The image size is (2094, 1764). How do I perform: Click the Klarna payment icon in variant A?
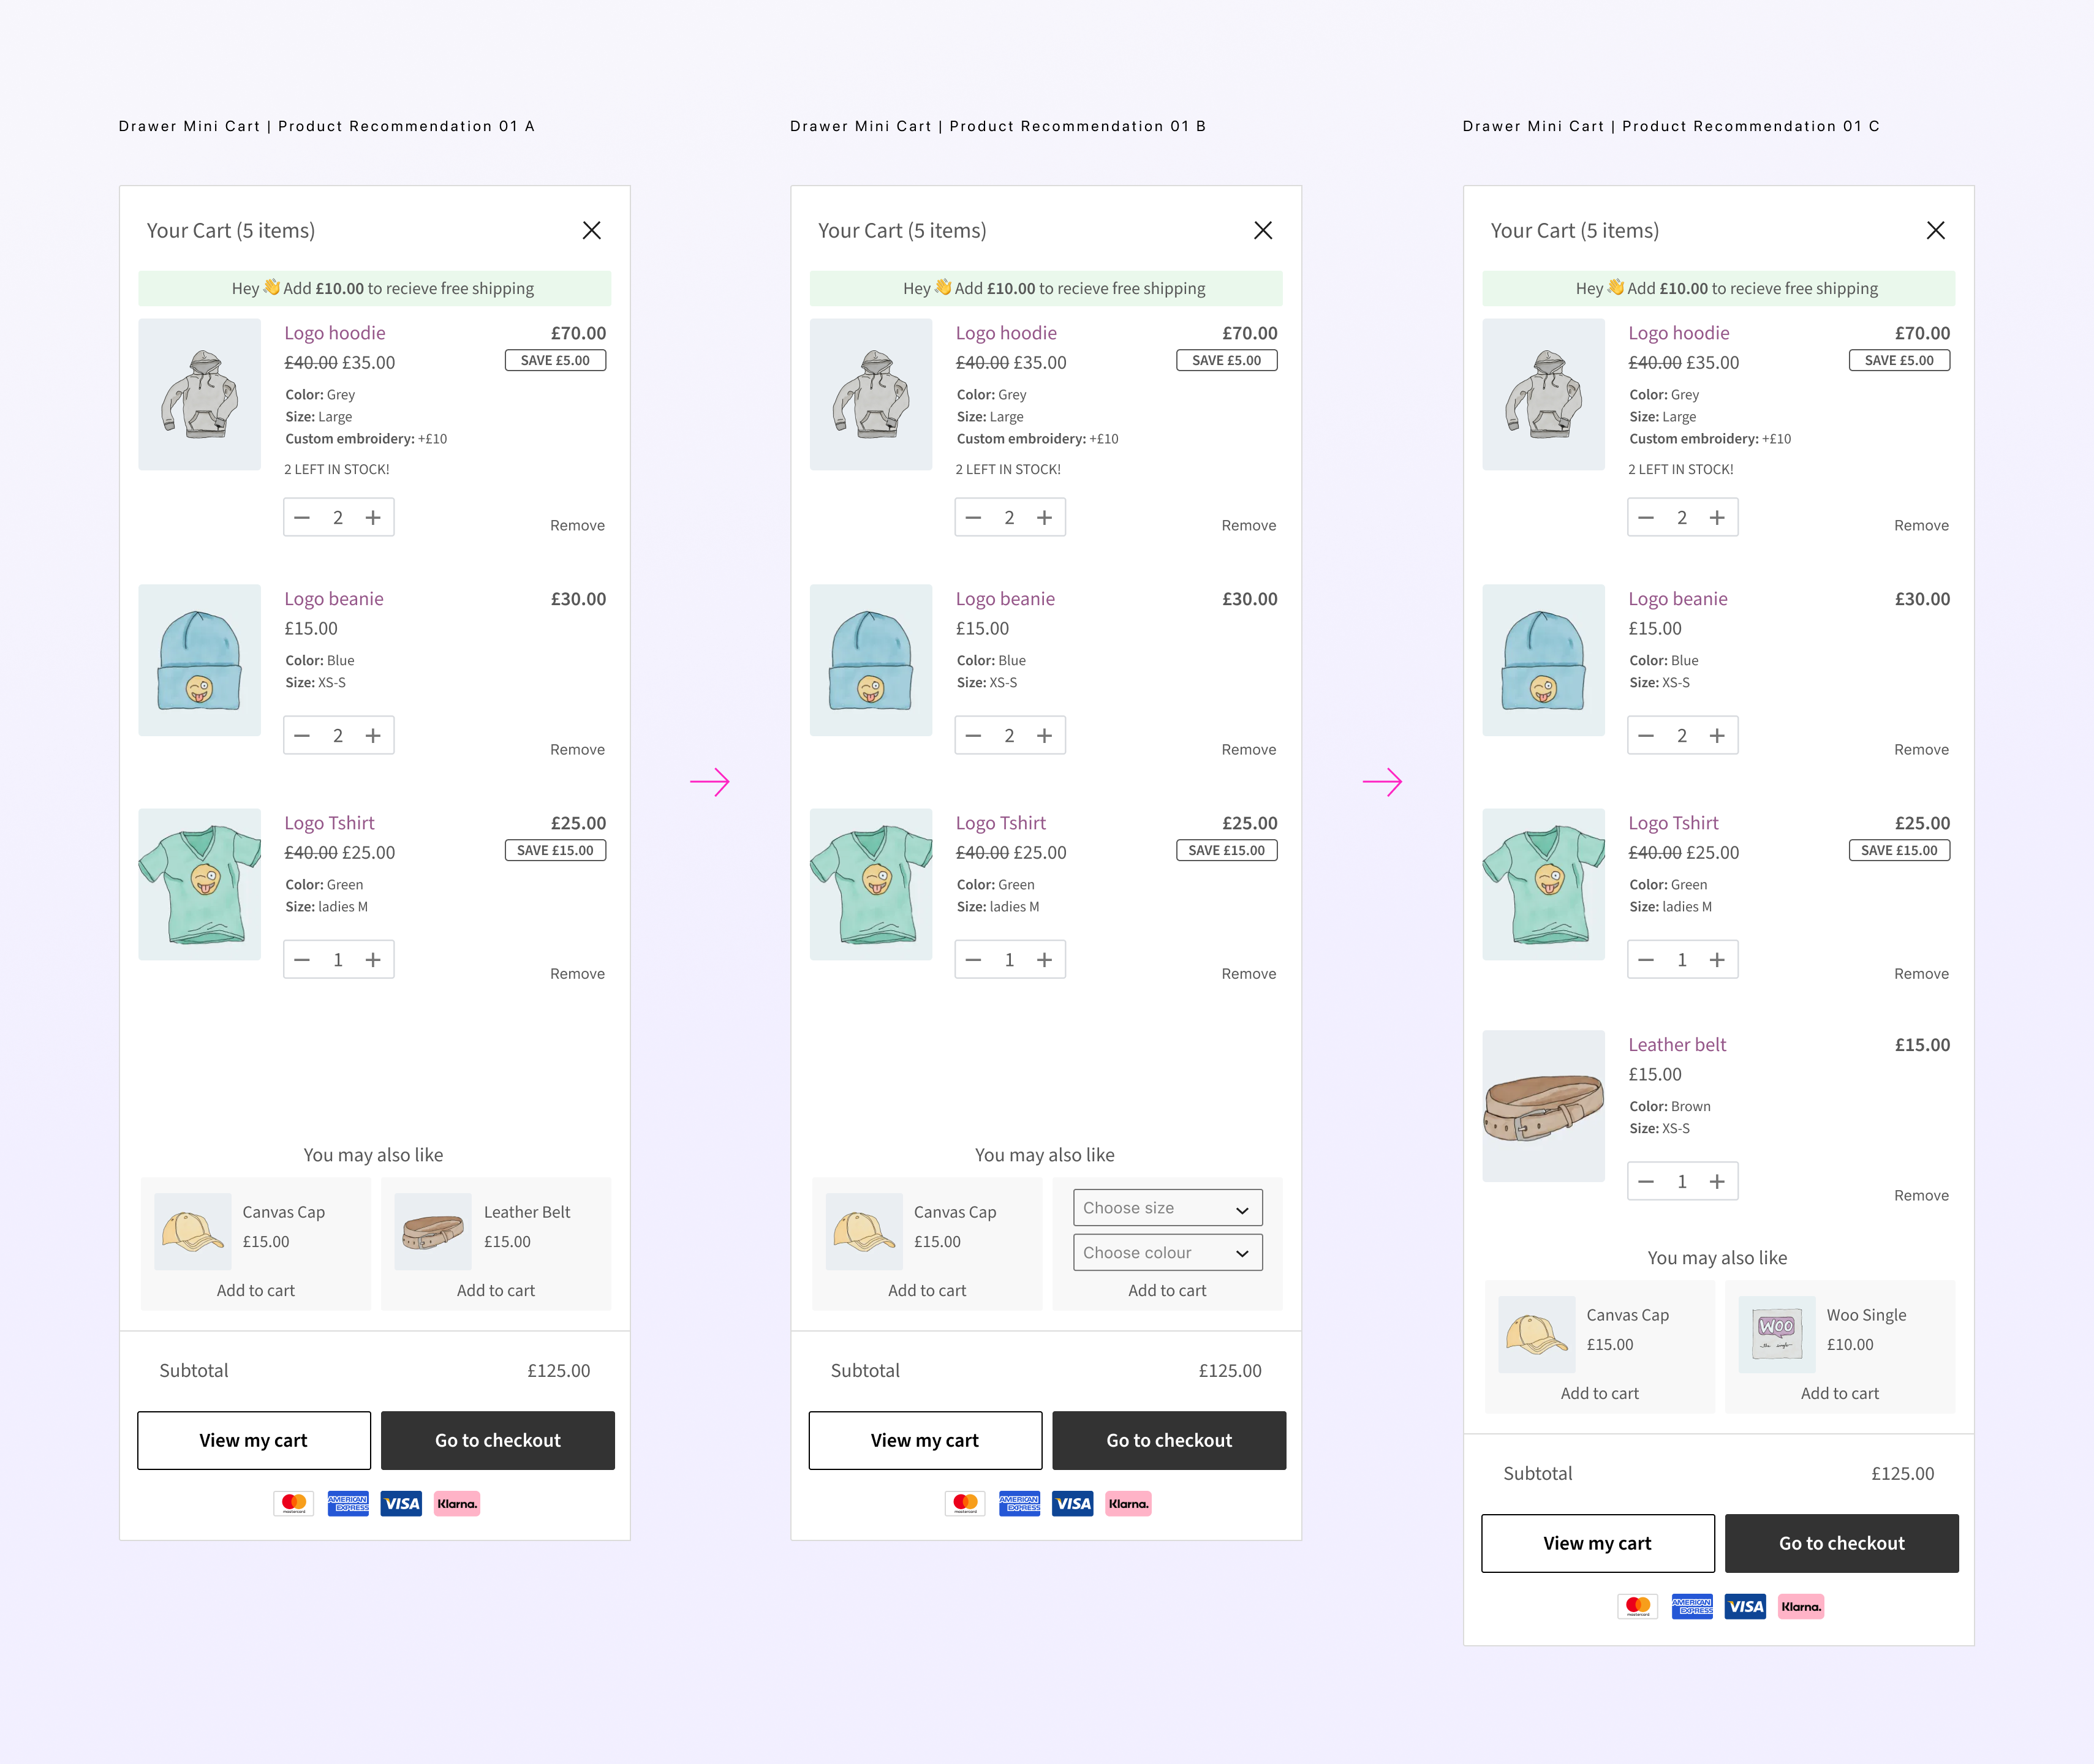click(x=456, y=1503)
